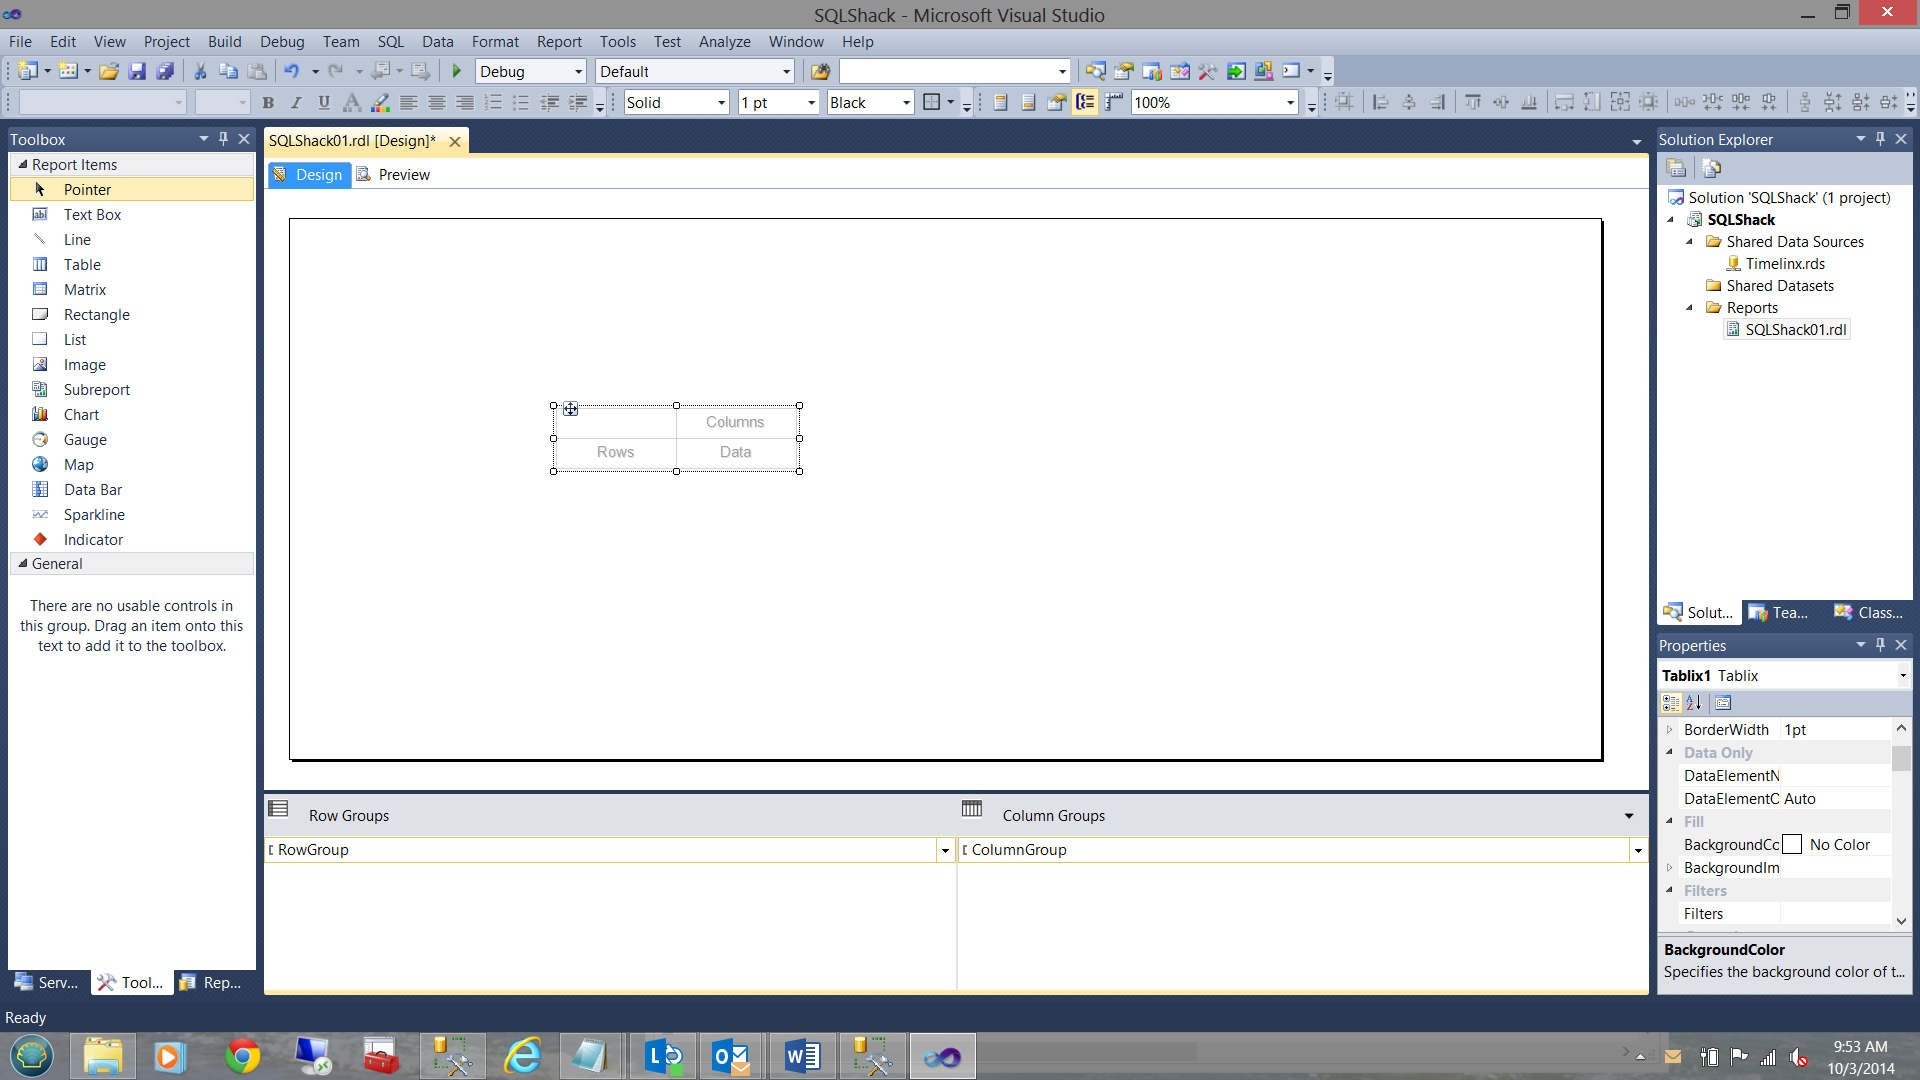
Task: Click the matrix move handle icon
Action: pos(570,409)
